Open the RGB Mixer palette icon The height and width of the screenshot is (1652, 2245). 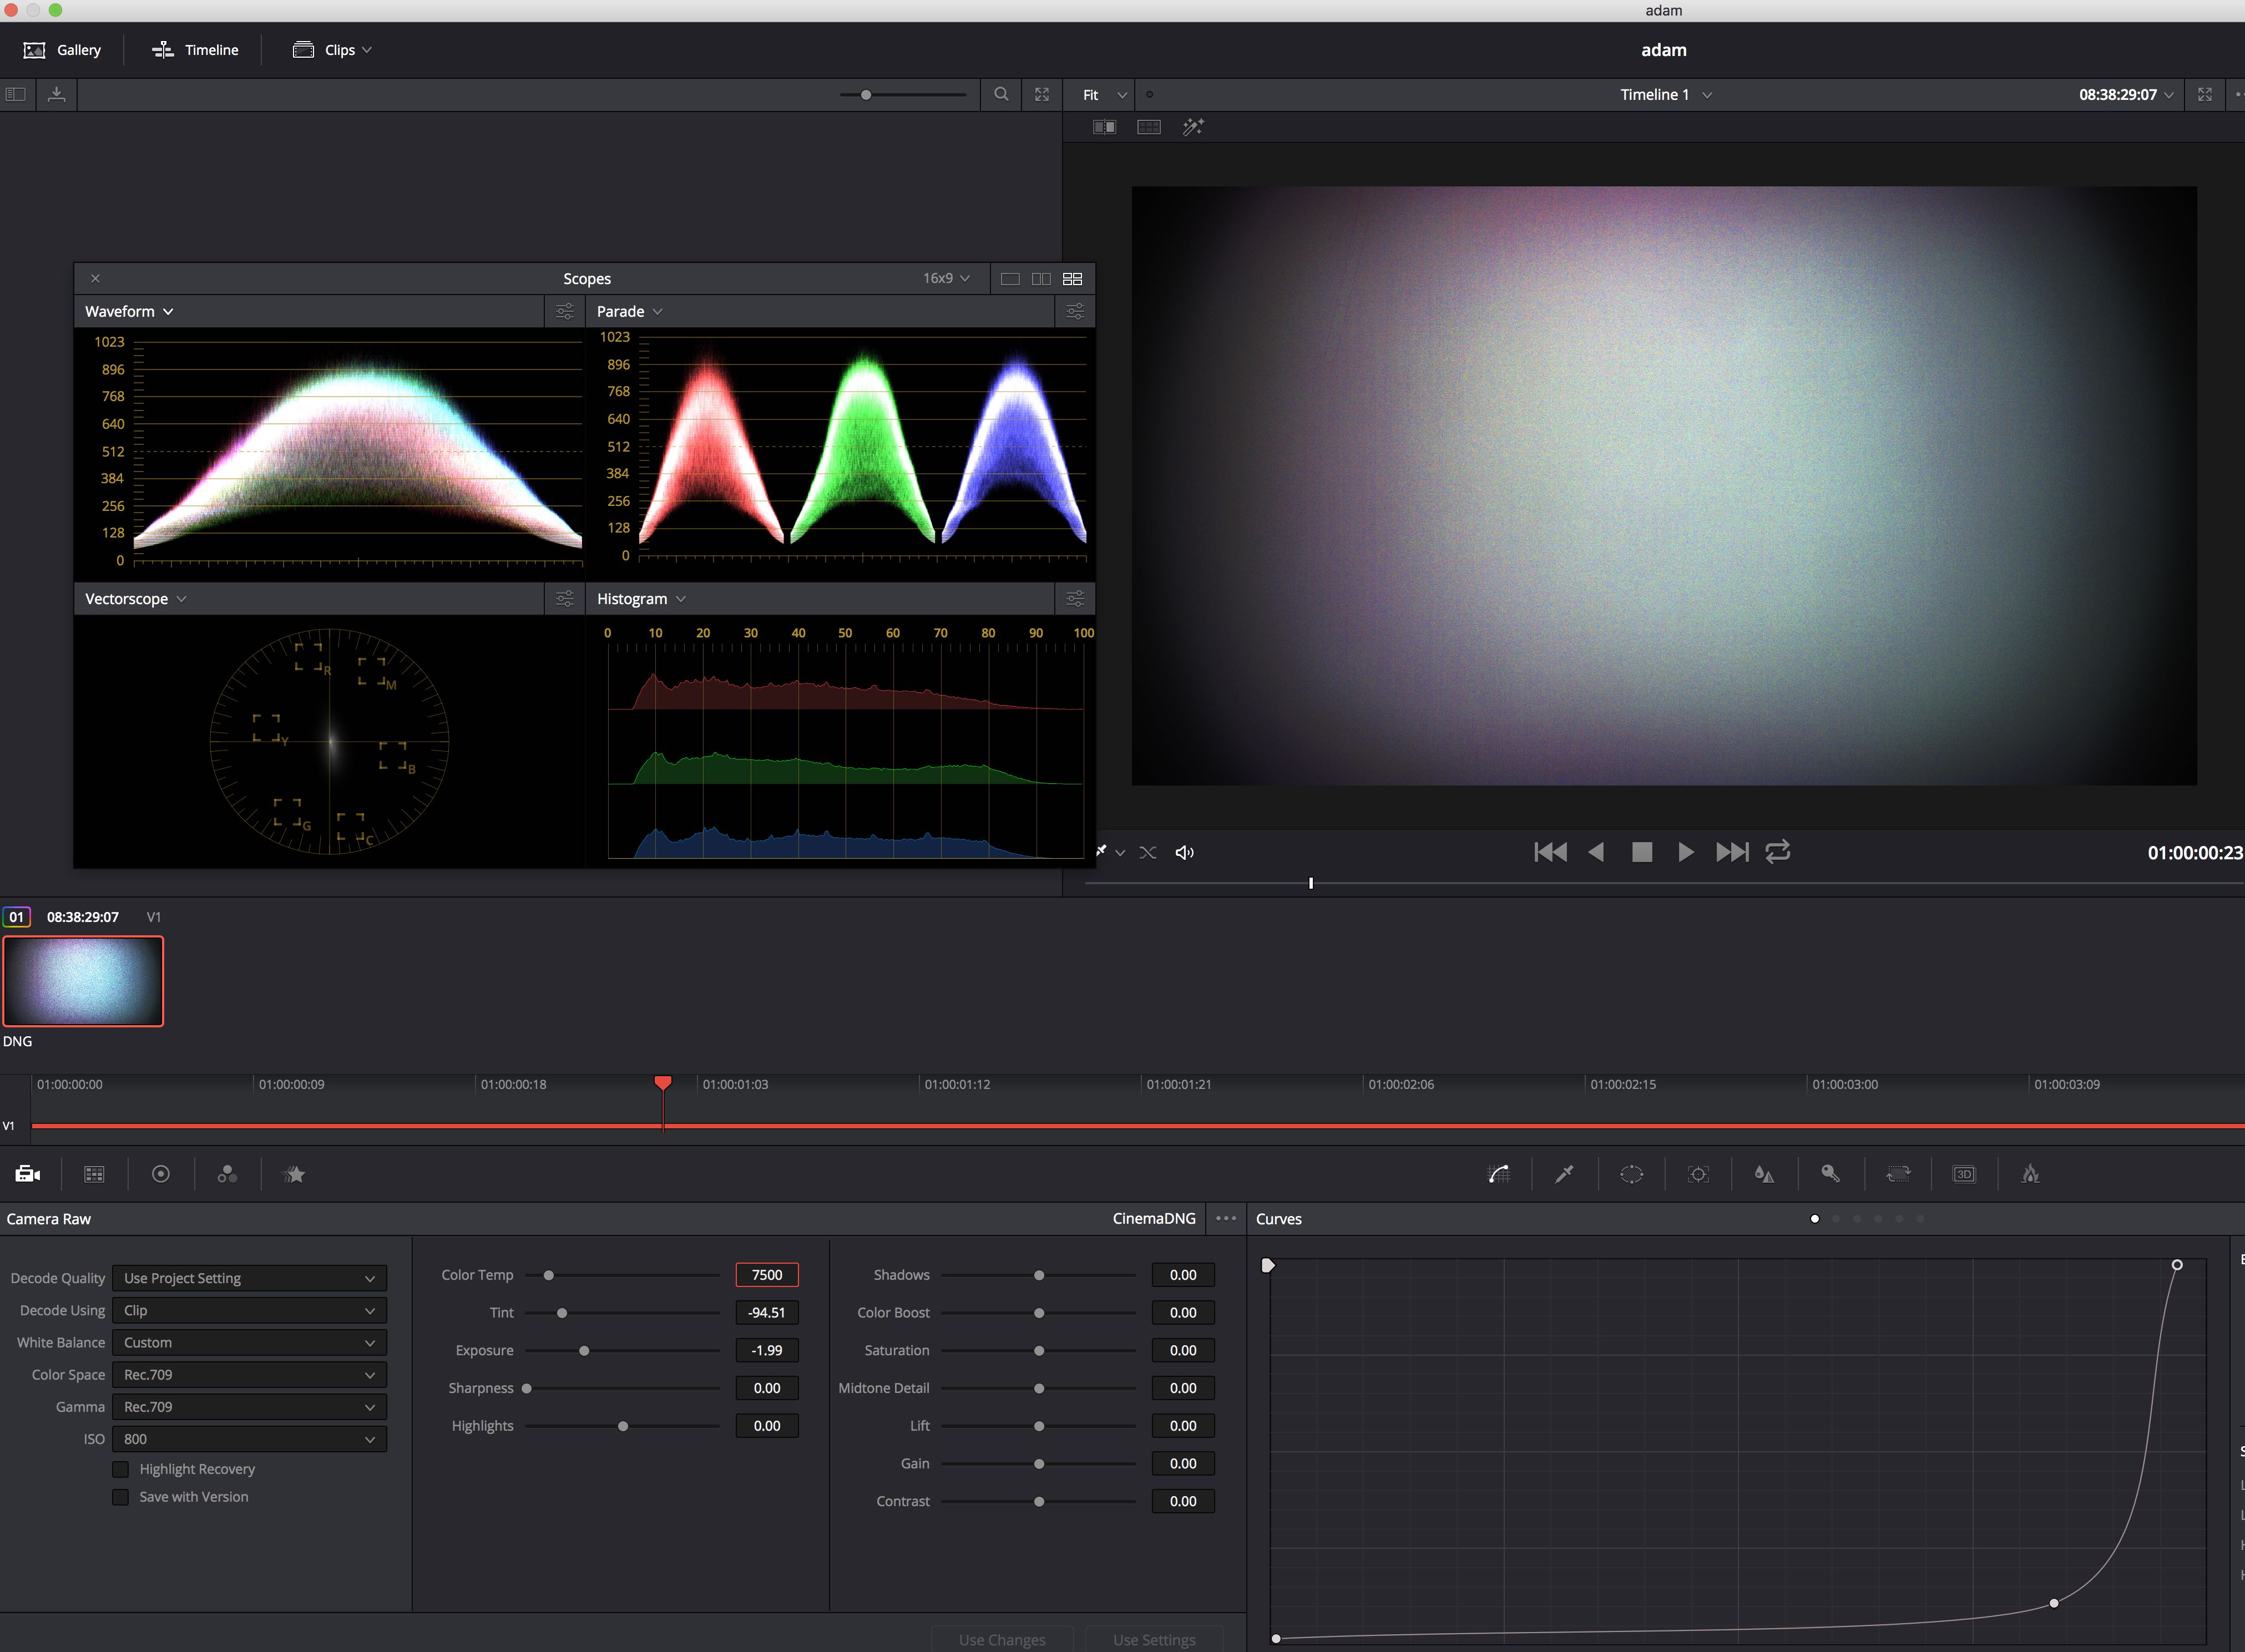(x=227, y=1174)
